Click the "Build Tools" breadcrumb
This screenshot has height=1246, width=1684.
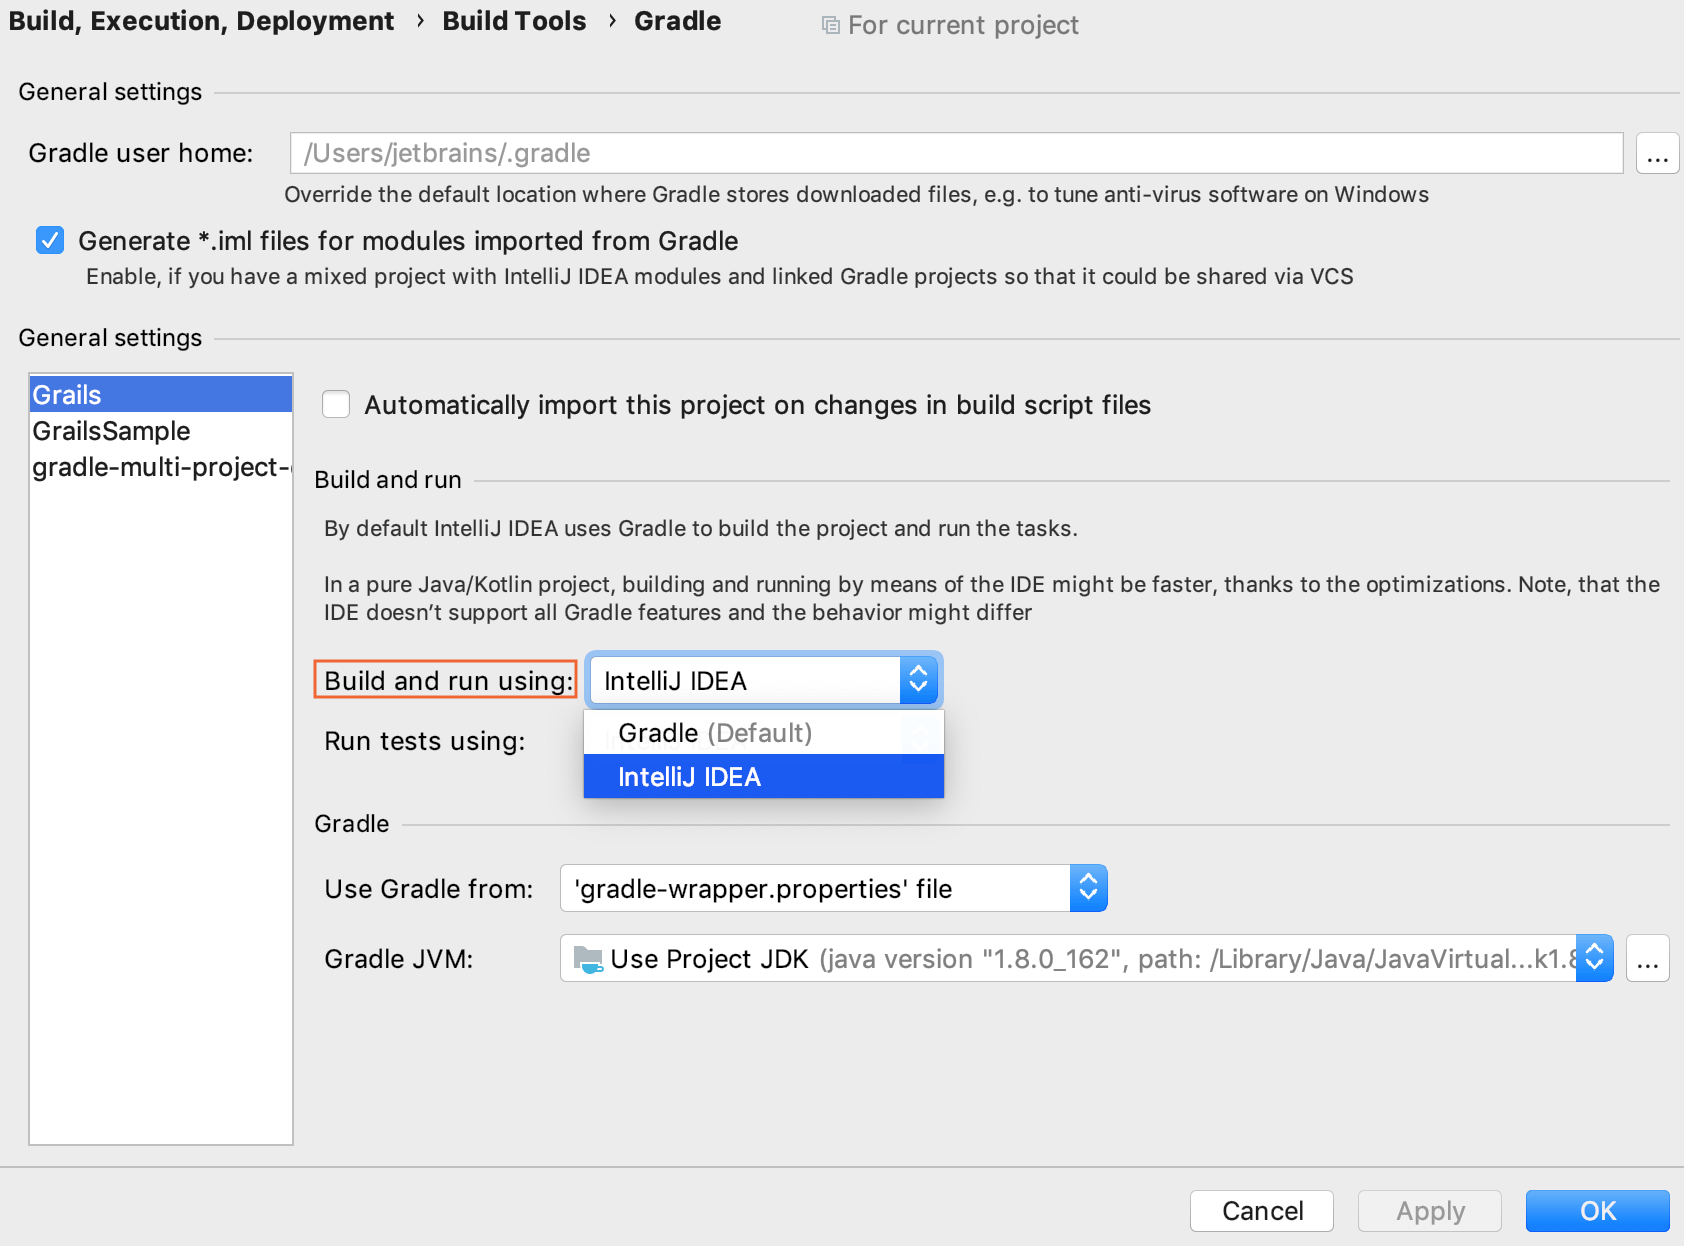click(x=514, y=20)
